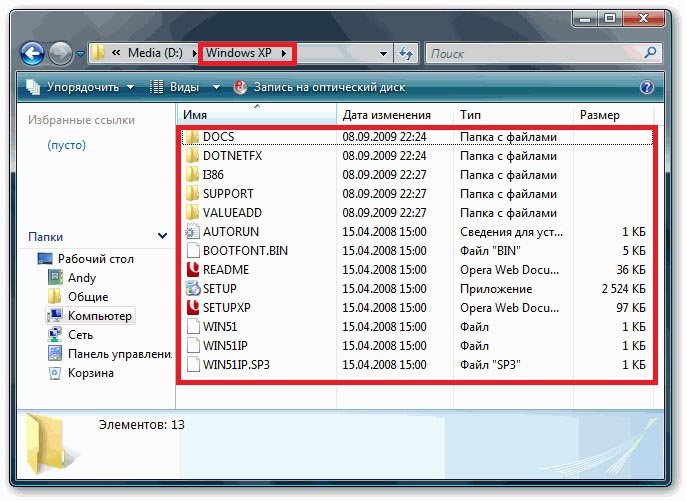Select the README Opera document icon
686x501 pixels.
coord(192,270)
